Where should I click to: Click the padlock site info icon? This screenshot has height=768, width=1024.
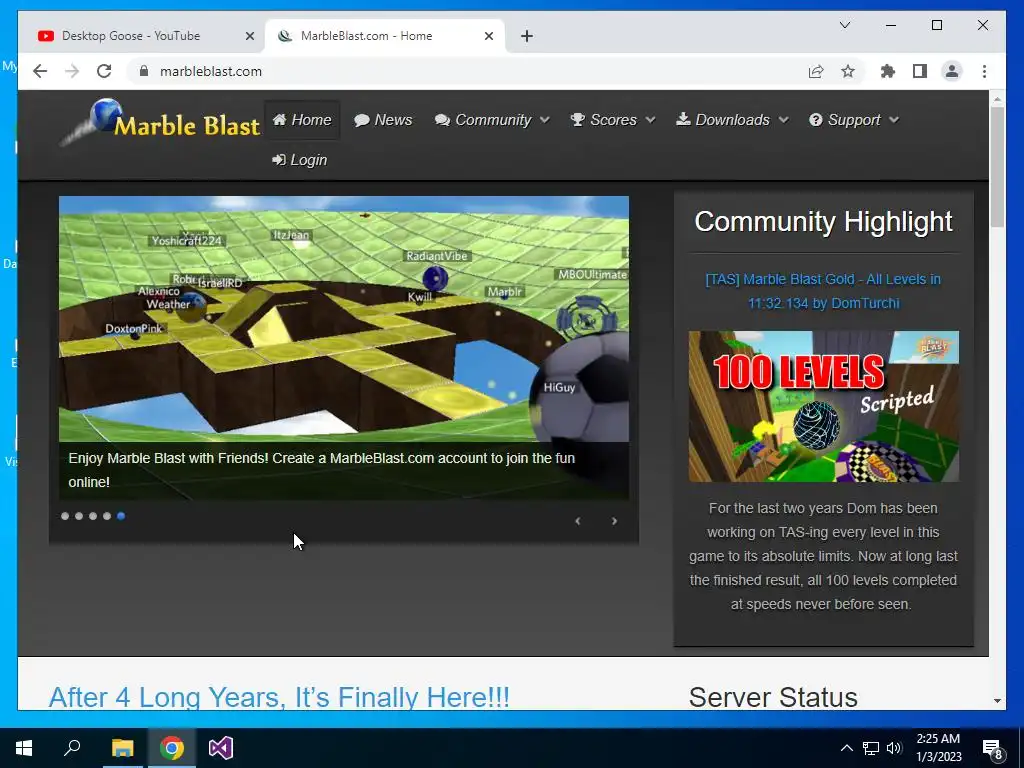[x=144, y=71]
